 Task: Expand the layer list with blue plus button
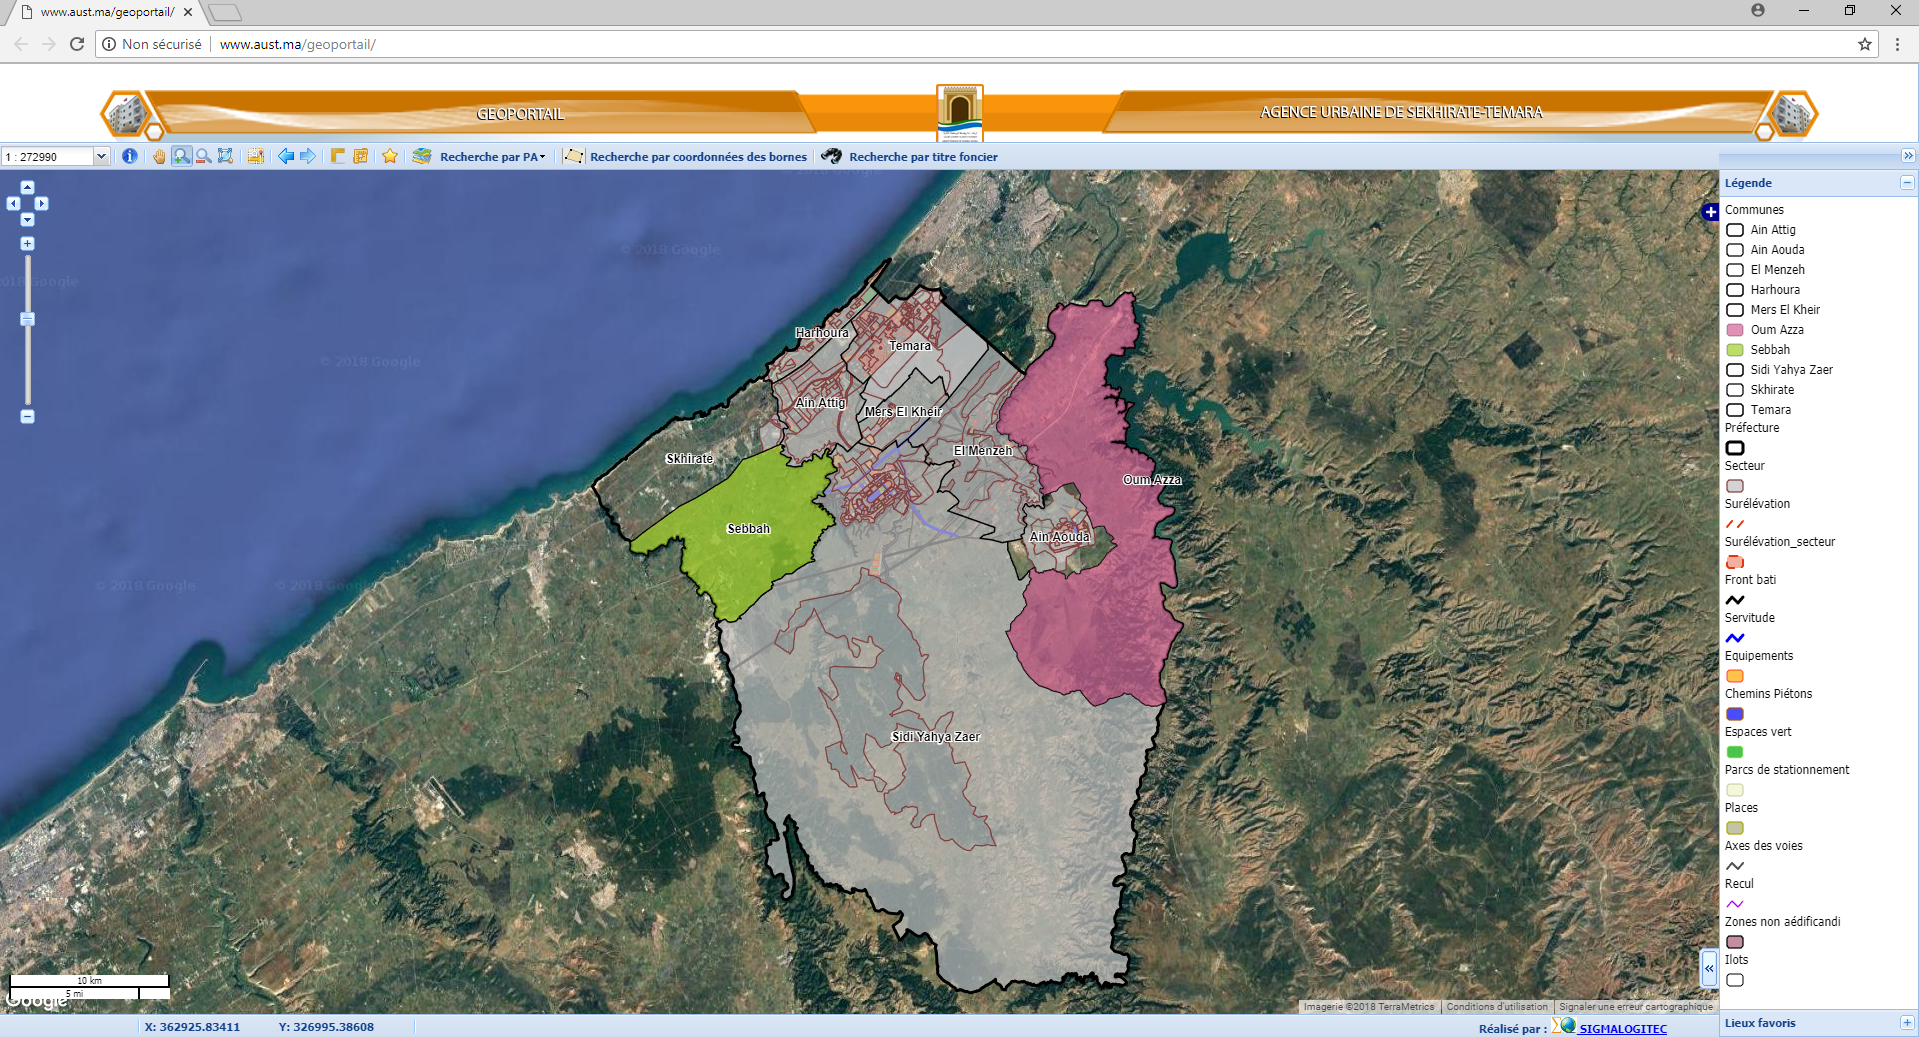pos(1711,212)
